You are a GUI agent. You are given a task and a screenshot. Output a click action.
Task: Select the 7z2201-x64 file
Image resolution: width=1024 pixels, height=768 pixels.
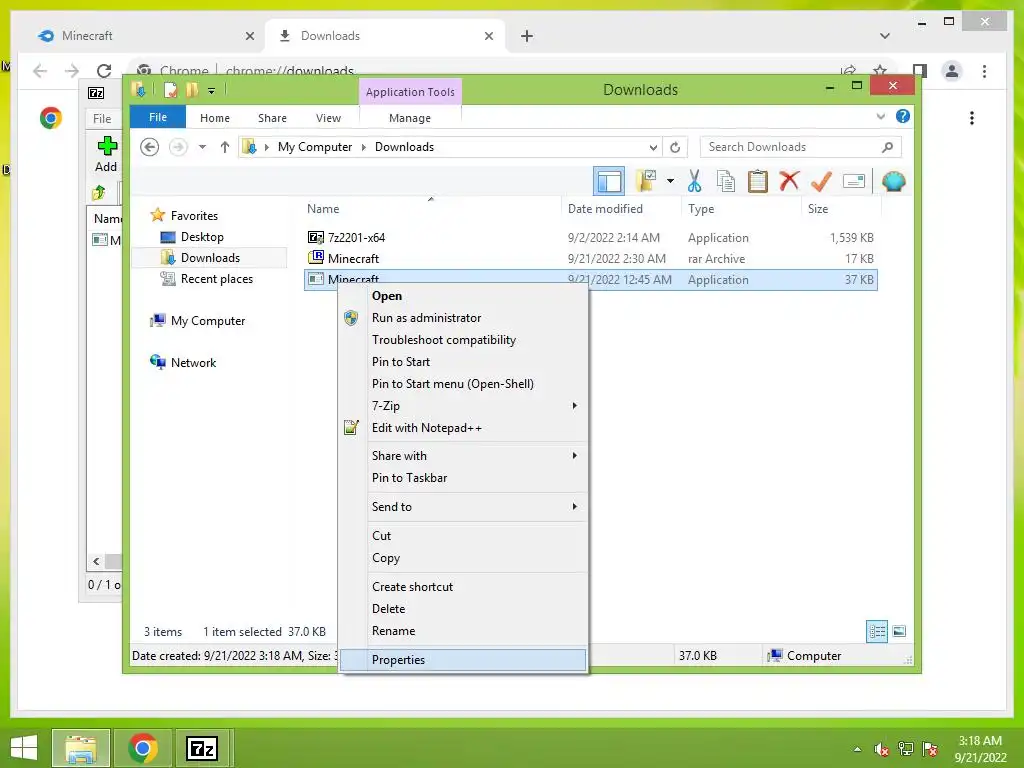pyautogui.click(x=591, y=238)
